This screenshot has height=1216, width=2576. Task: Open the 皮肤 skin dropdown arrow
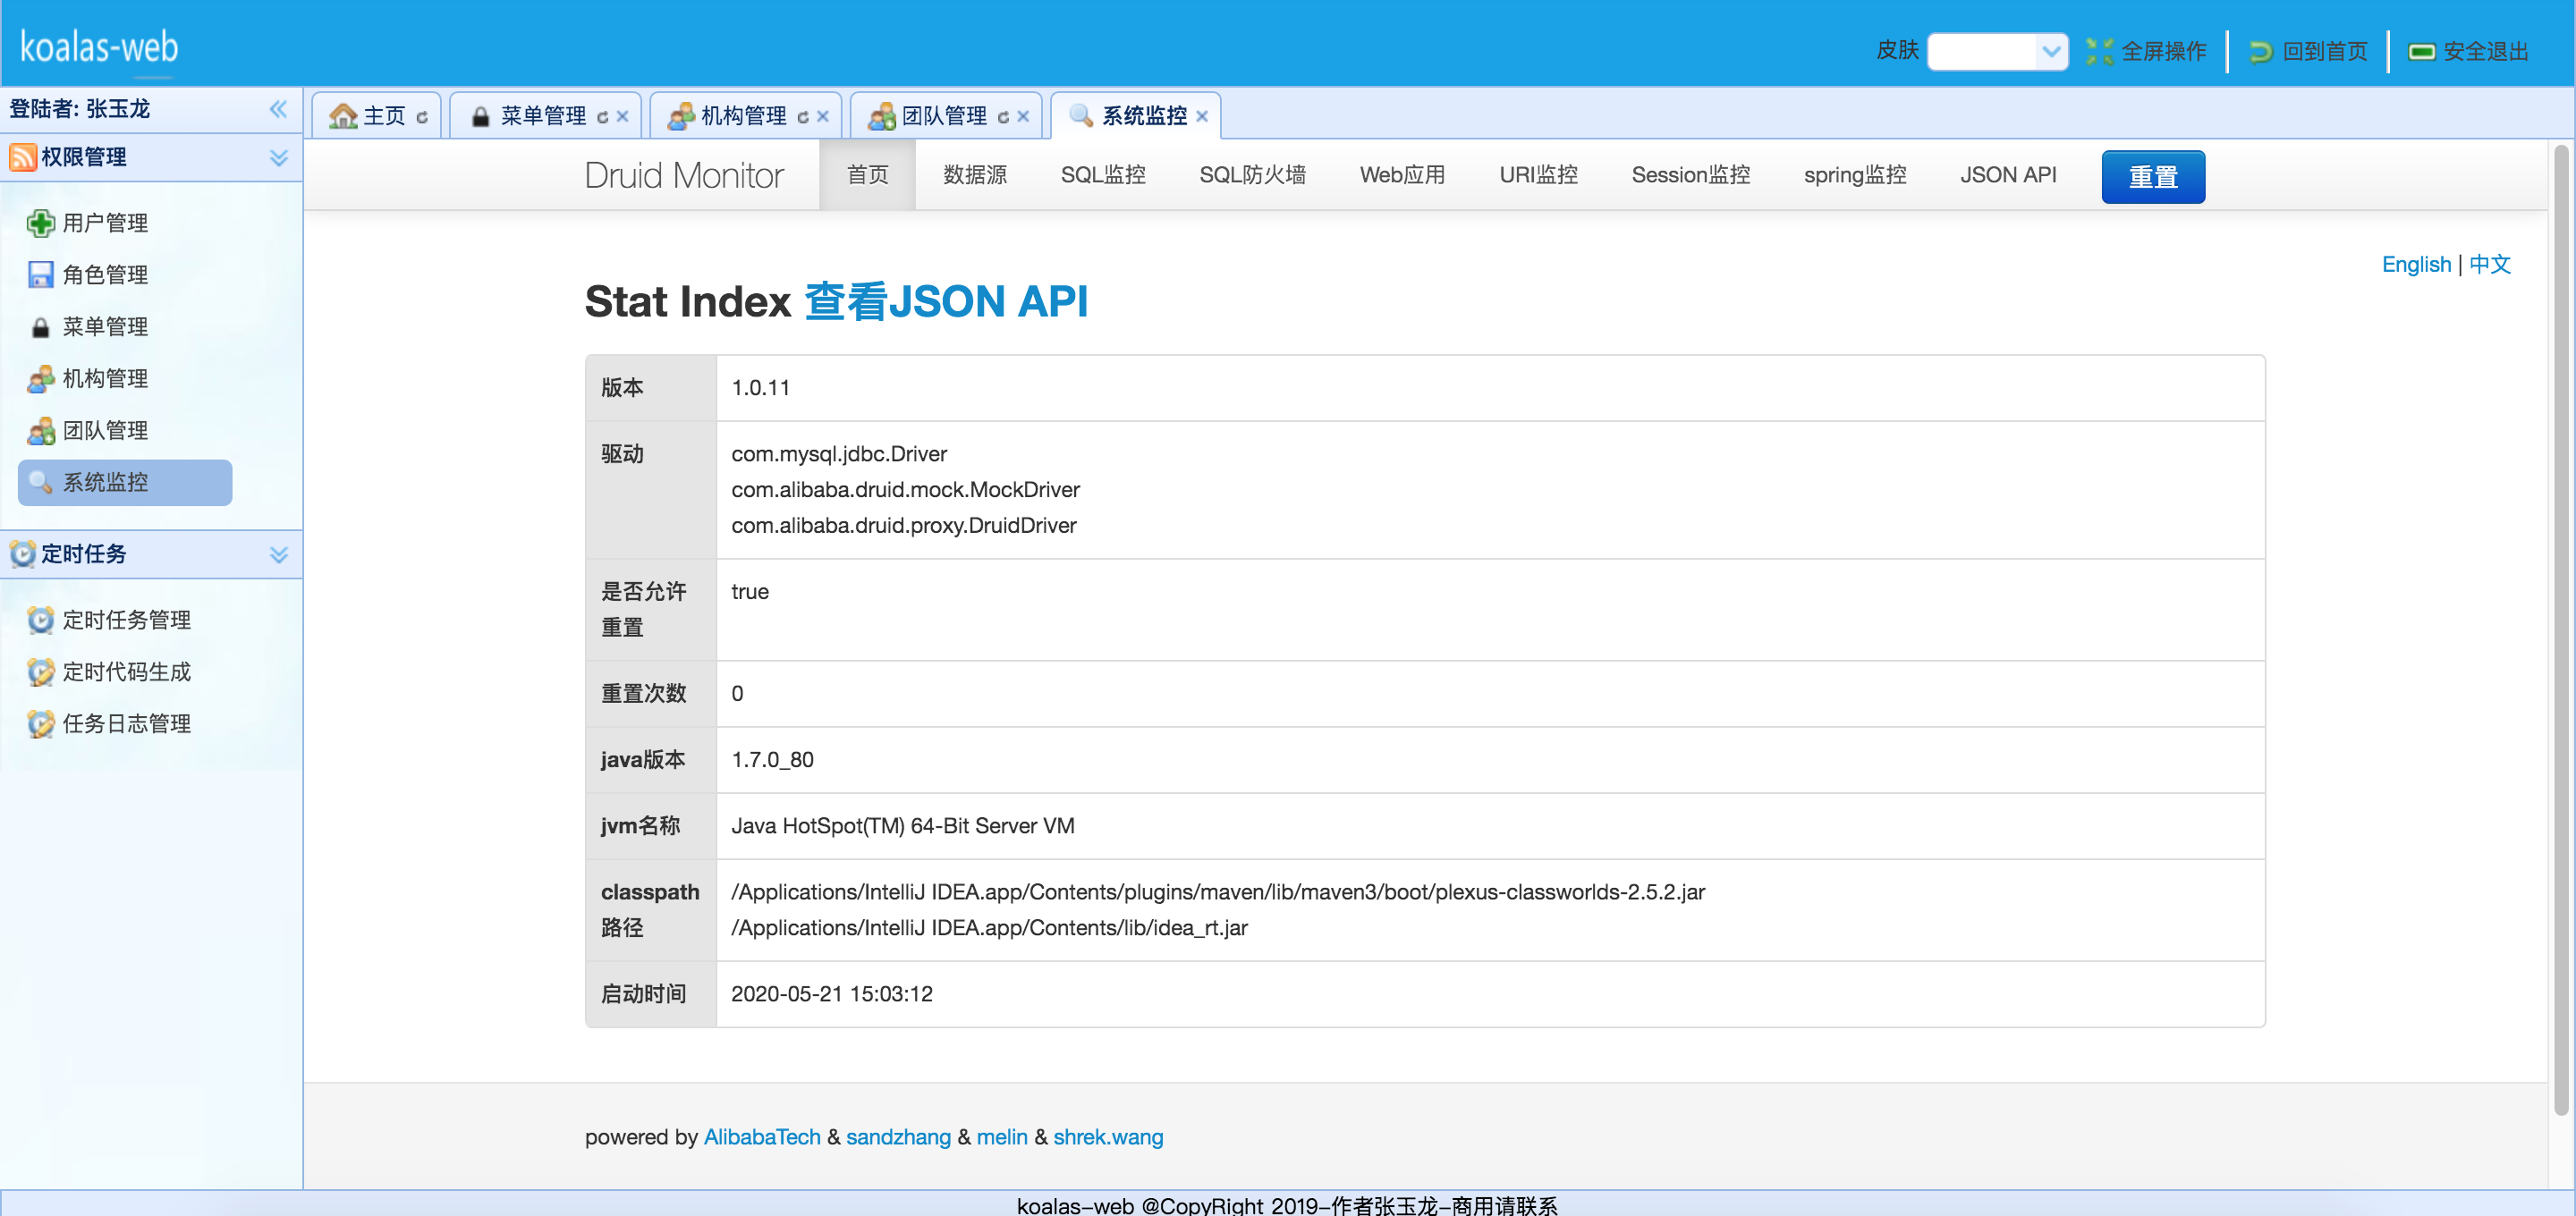tap(2051, 51)
